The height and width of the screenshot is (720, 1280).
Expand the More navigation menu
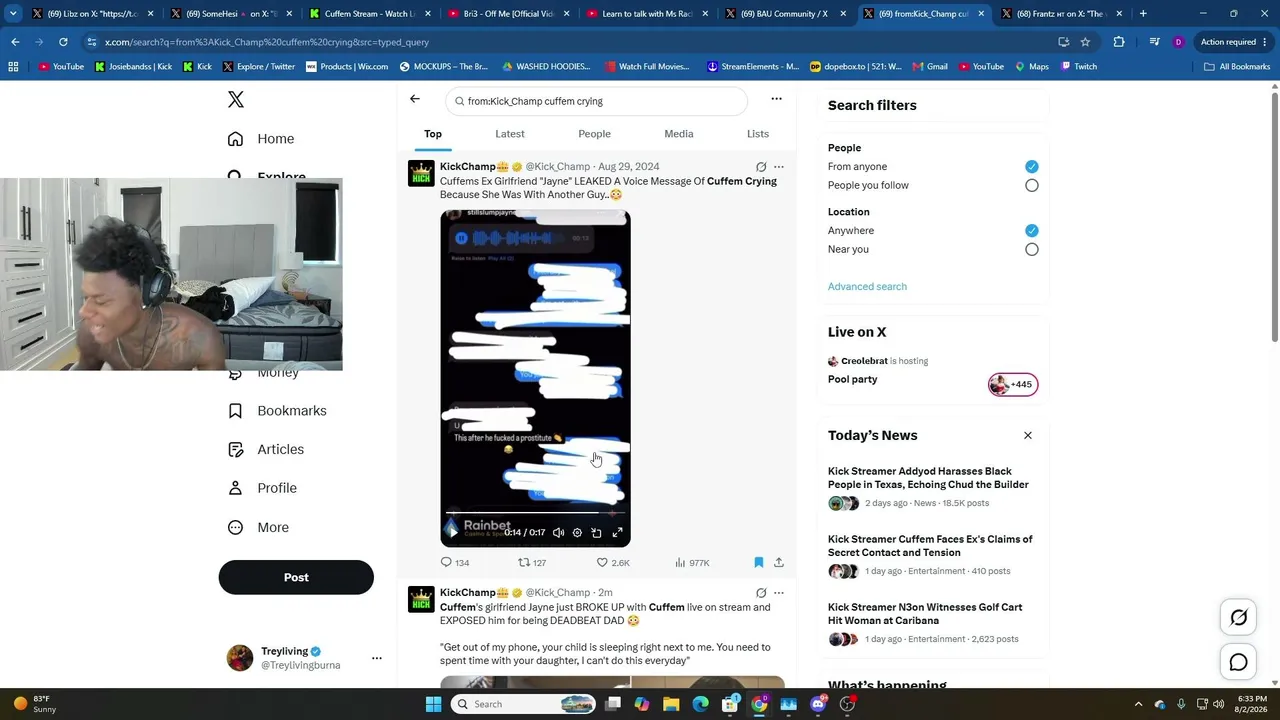pyautogui.click(x=259, y=527)
